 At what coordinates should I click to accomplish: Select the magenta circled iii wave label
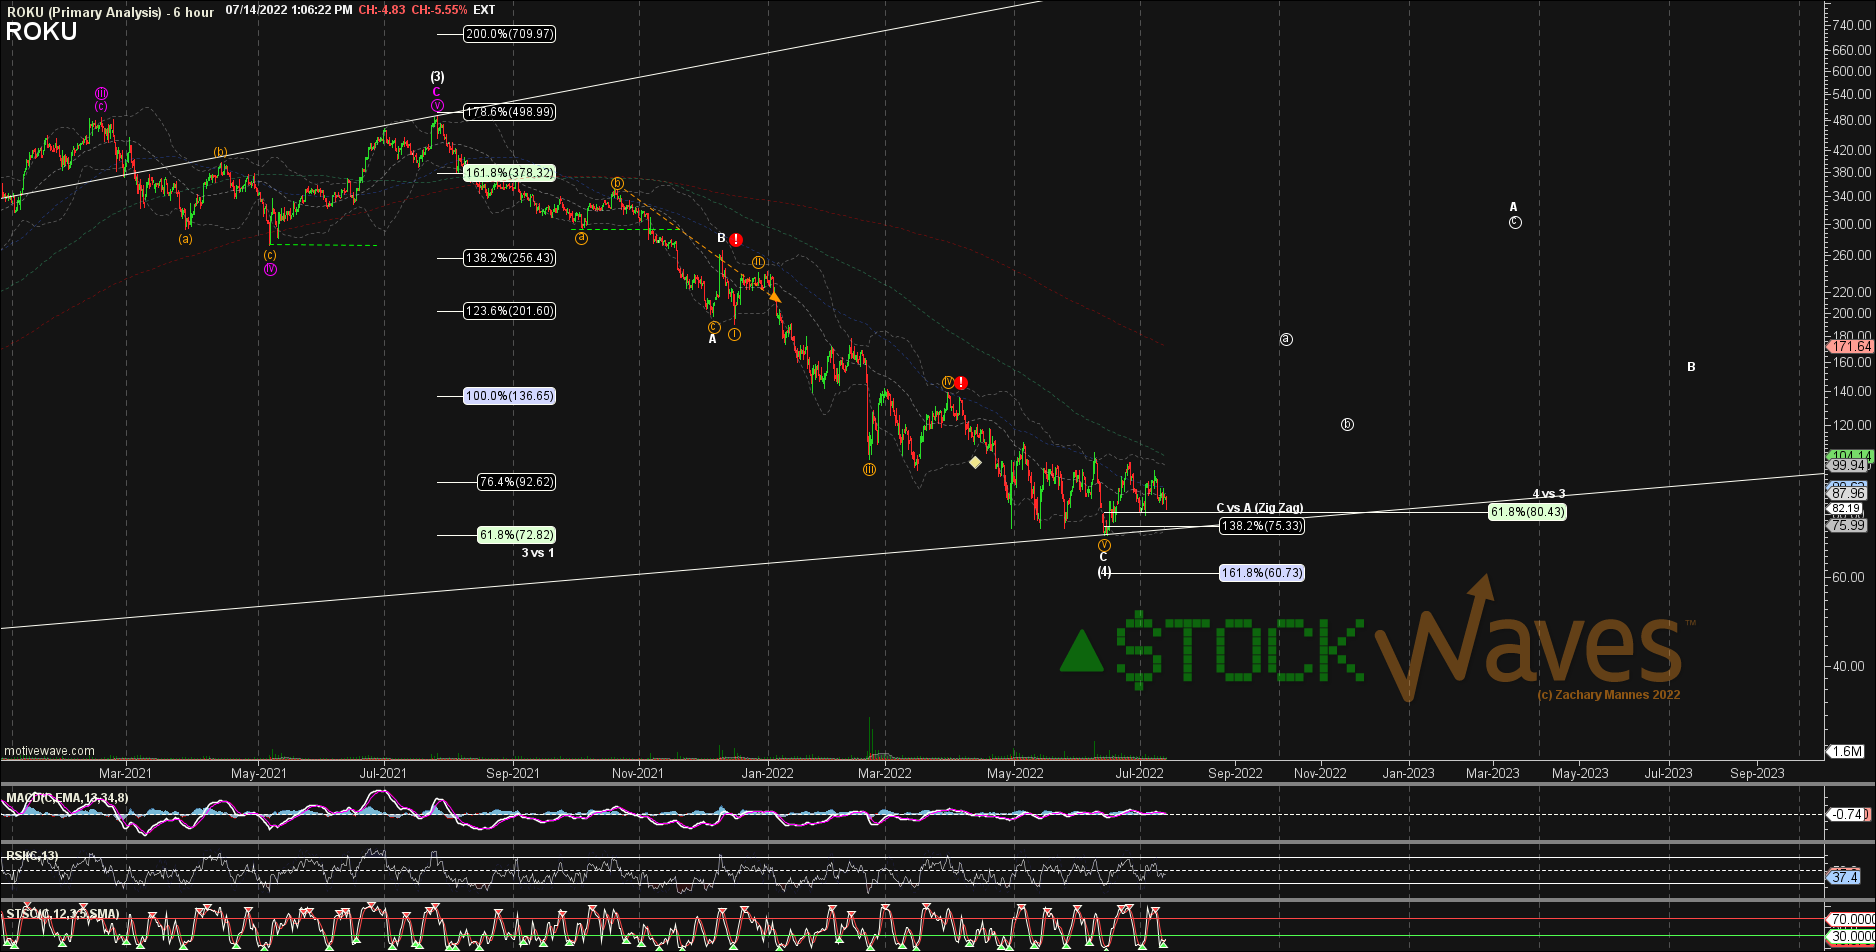[102, 93]
